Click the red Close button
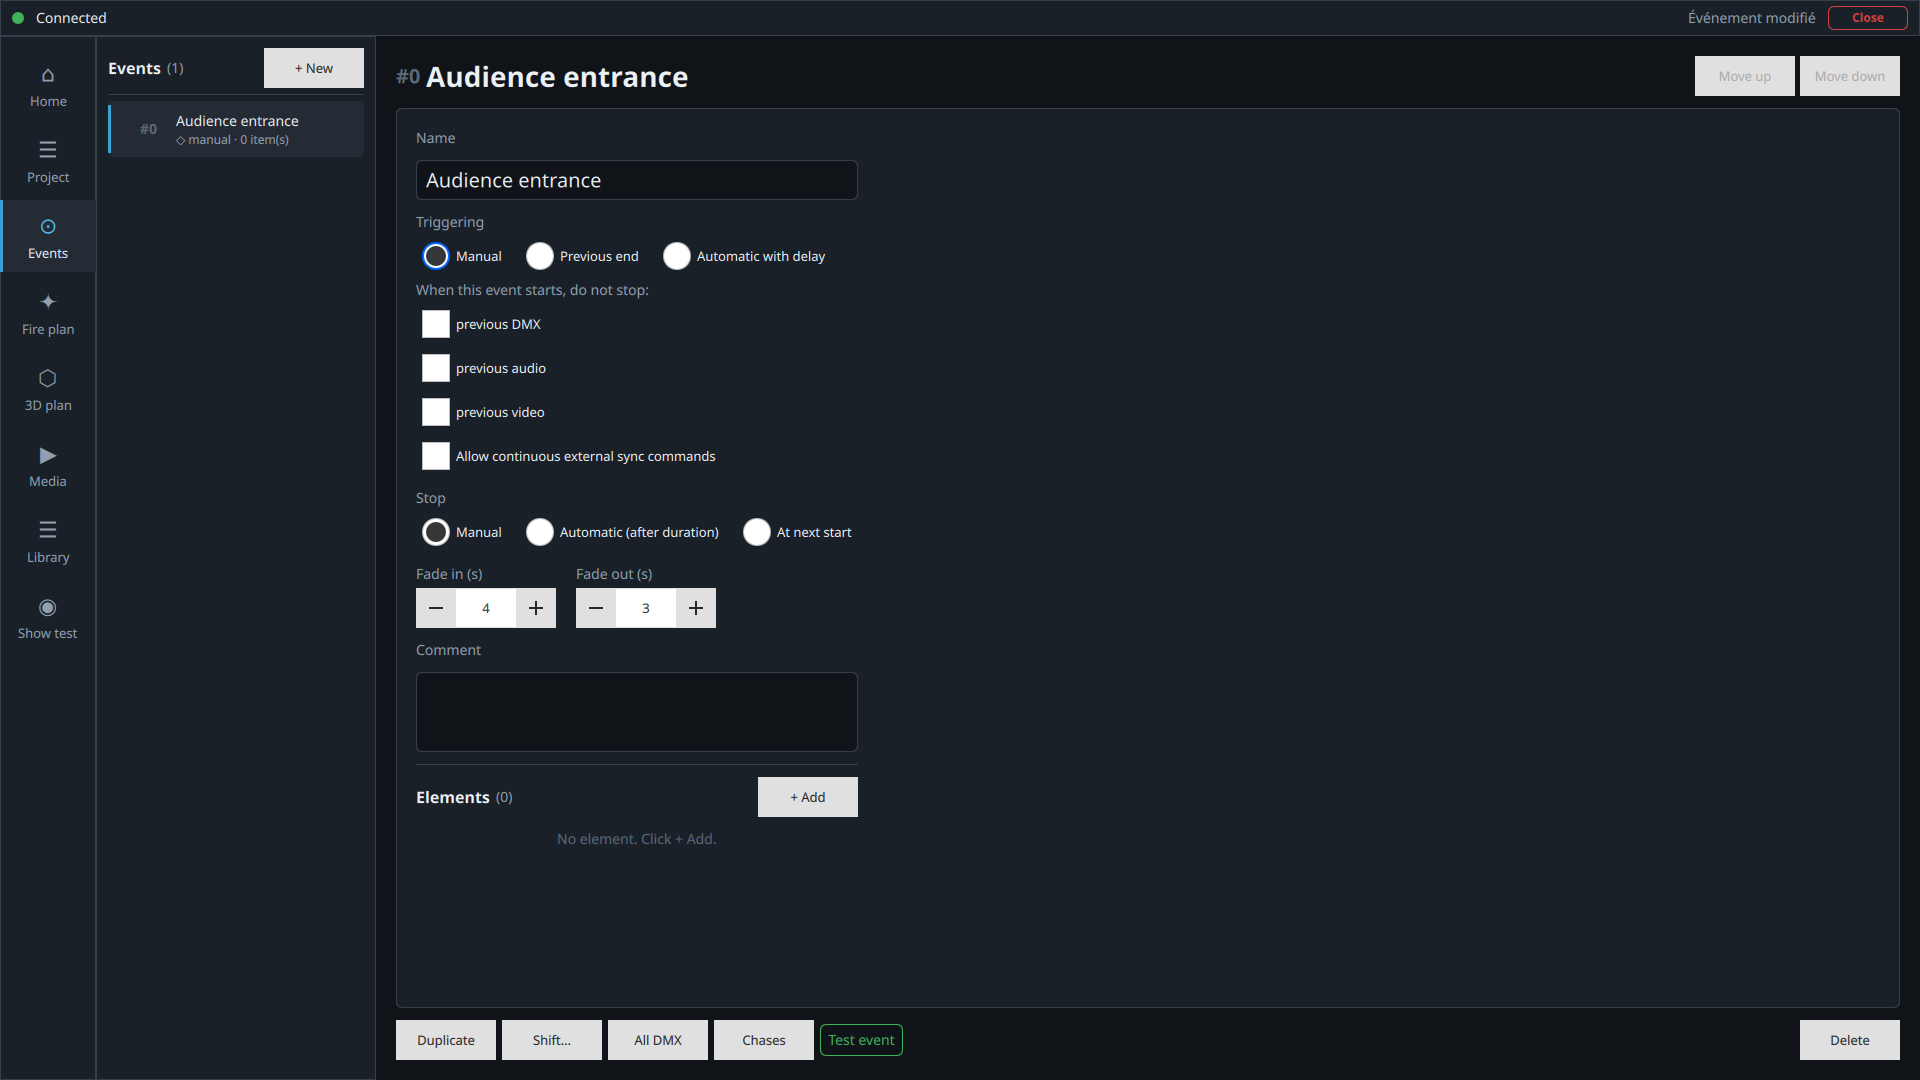Screen dimensions: 1920x1080 click(x=1868, y=18)
